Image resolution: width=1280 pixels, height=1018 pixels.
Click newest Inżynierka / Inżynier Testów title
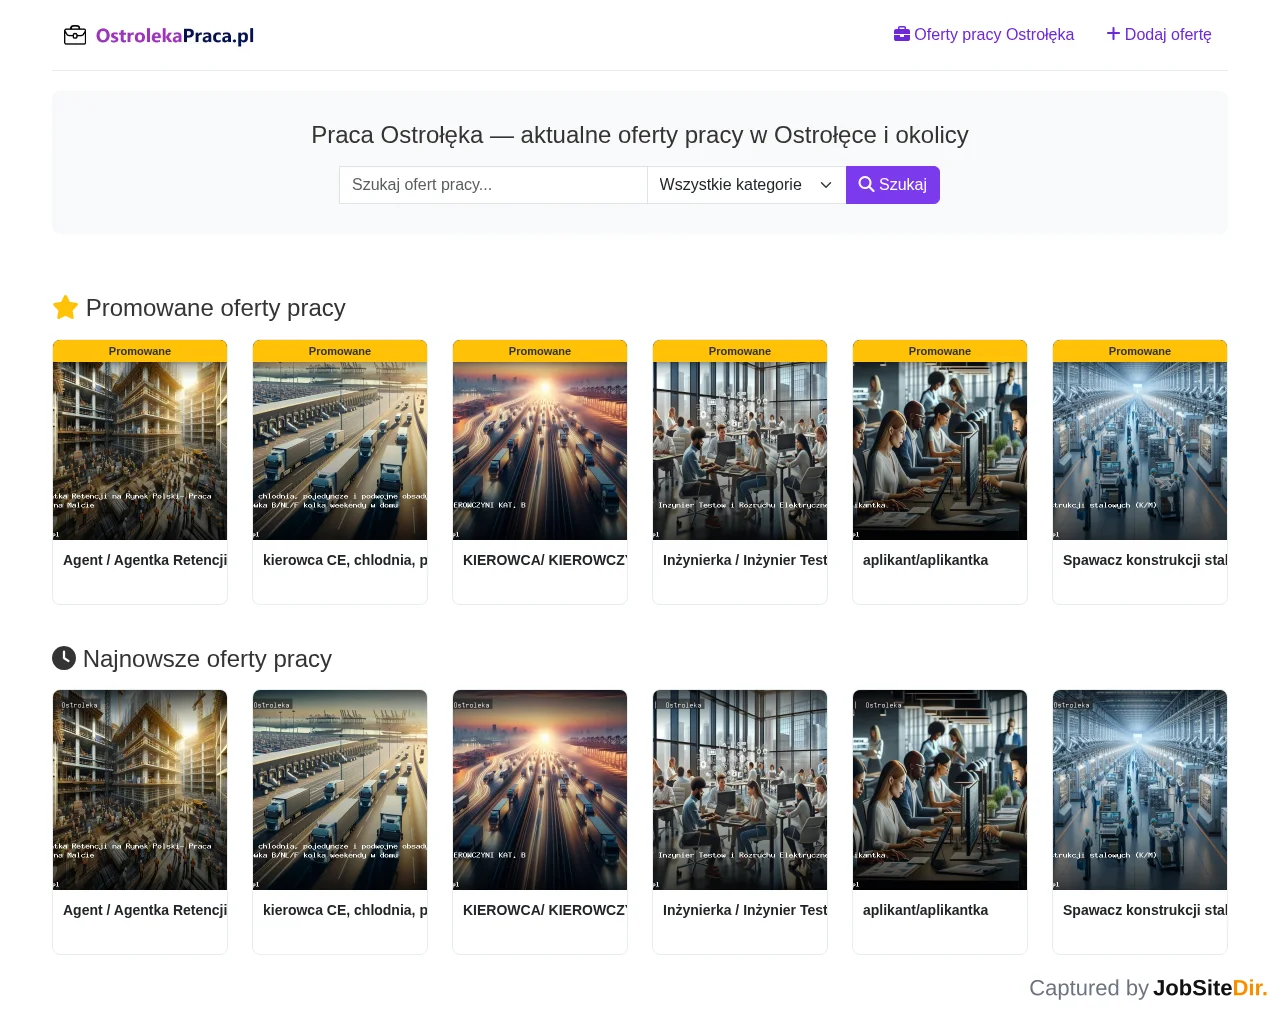point(745,910)
